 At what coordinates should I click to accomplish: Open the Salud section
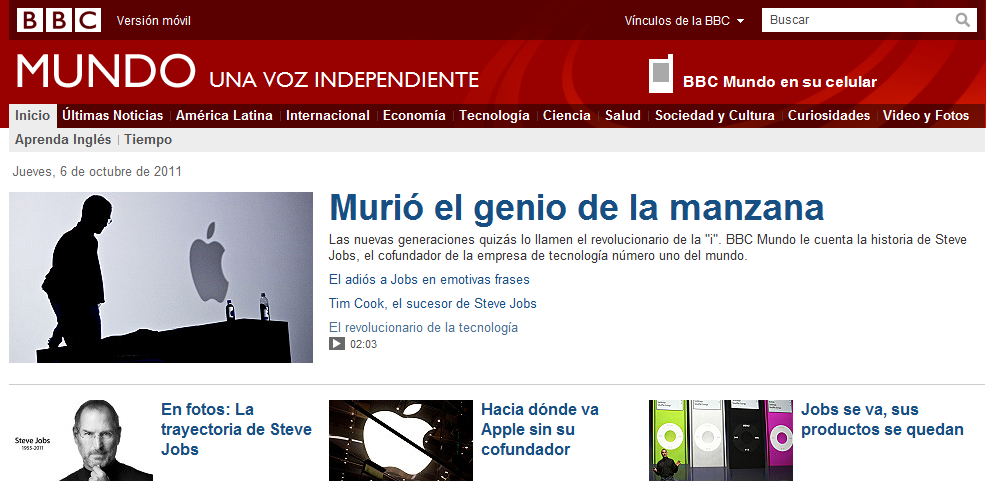(623, 116)
